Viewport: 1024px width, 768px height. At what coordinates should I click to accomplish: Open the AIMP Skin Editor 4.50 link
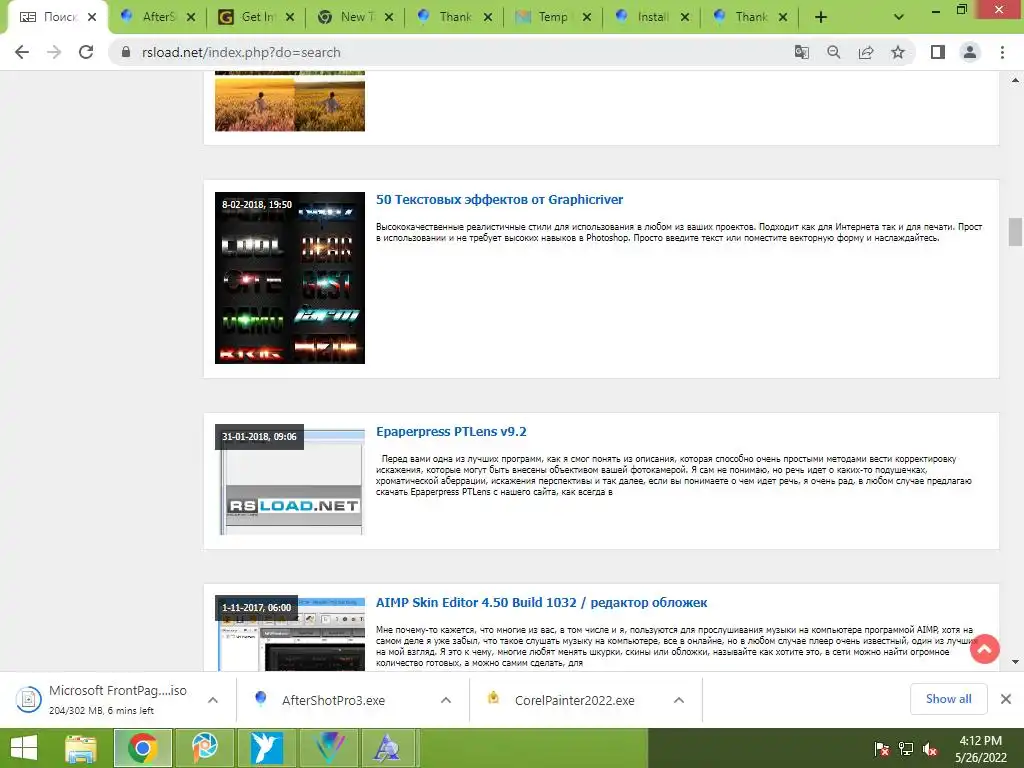point(541,603)
